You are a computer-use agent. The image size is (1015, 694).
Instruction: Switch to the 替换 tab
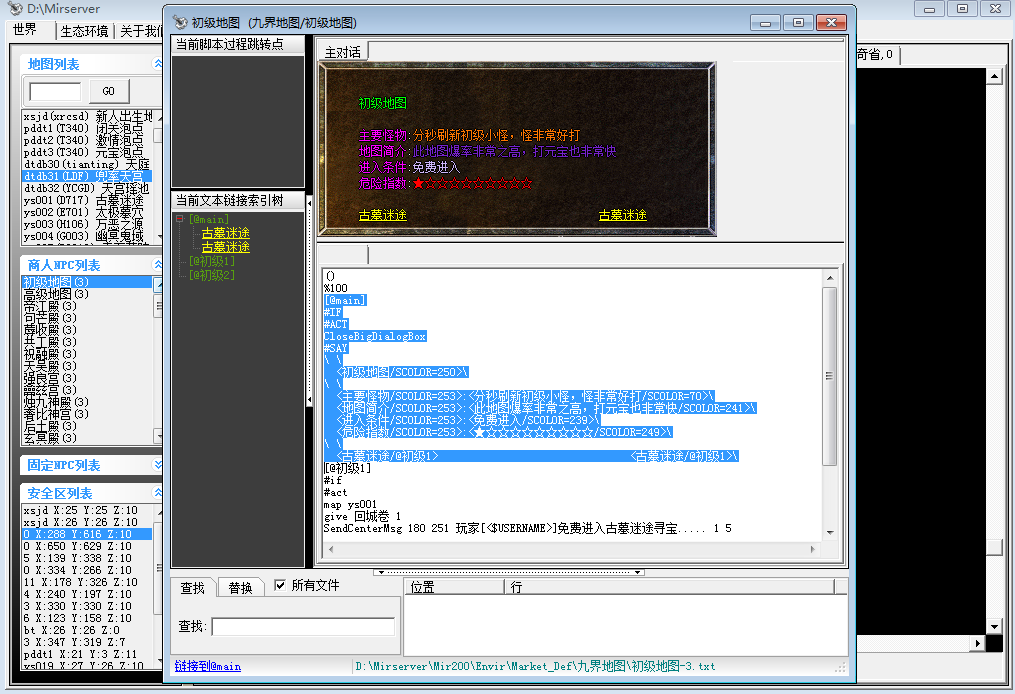click(x=240, y=588)
